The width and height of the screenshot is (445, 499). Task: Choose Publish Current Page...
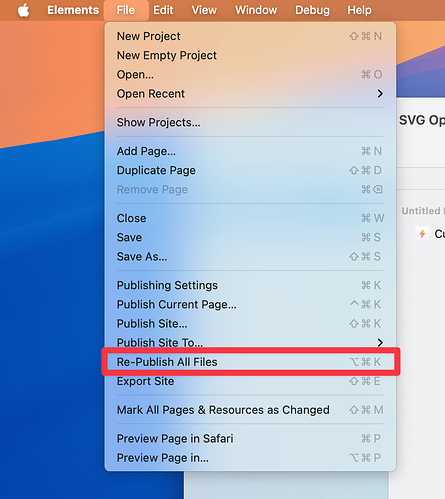click(250, 304)
